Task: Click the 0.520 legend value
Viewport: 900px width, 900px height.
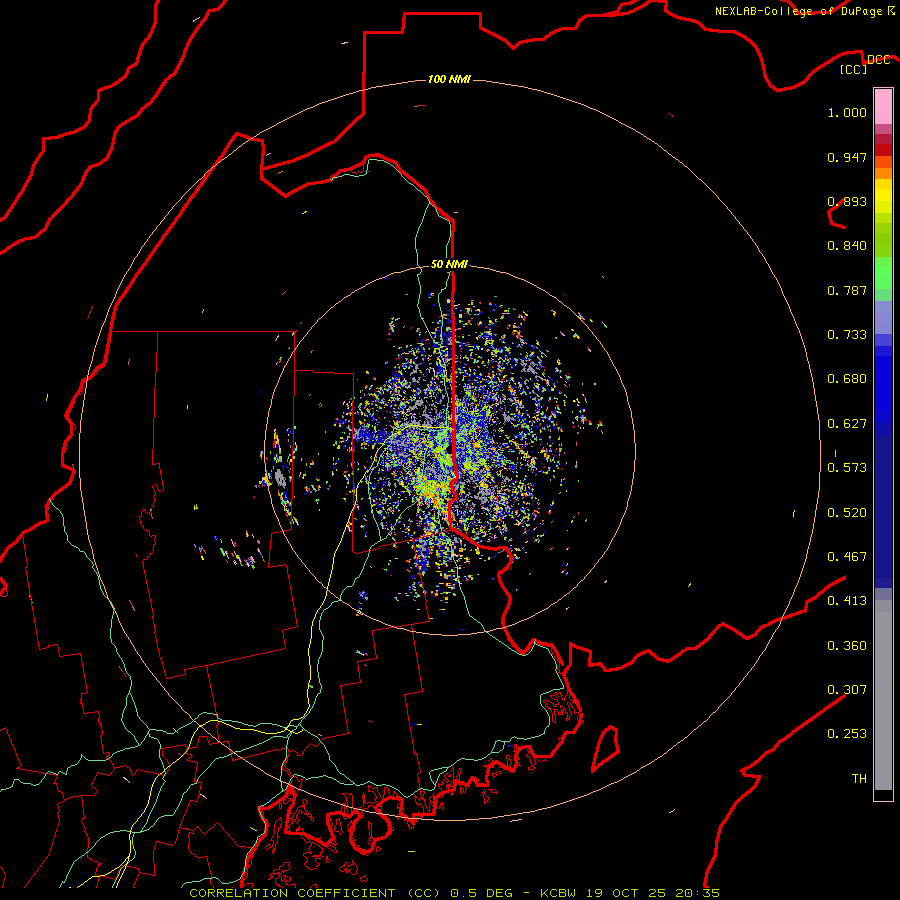Action: pyautogui.click(x=847, y=513)
